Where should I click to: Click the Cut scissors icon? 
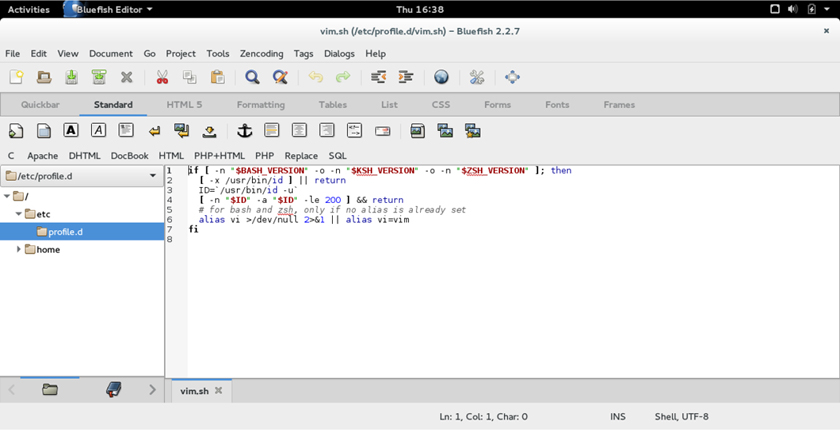coord(161,77)
